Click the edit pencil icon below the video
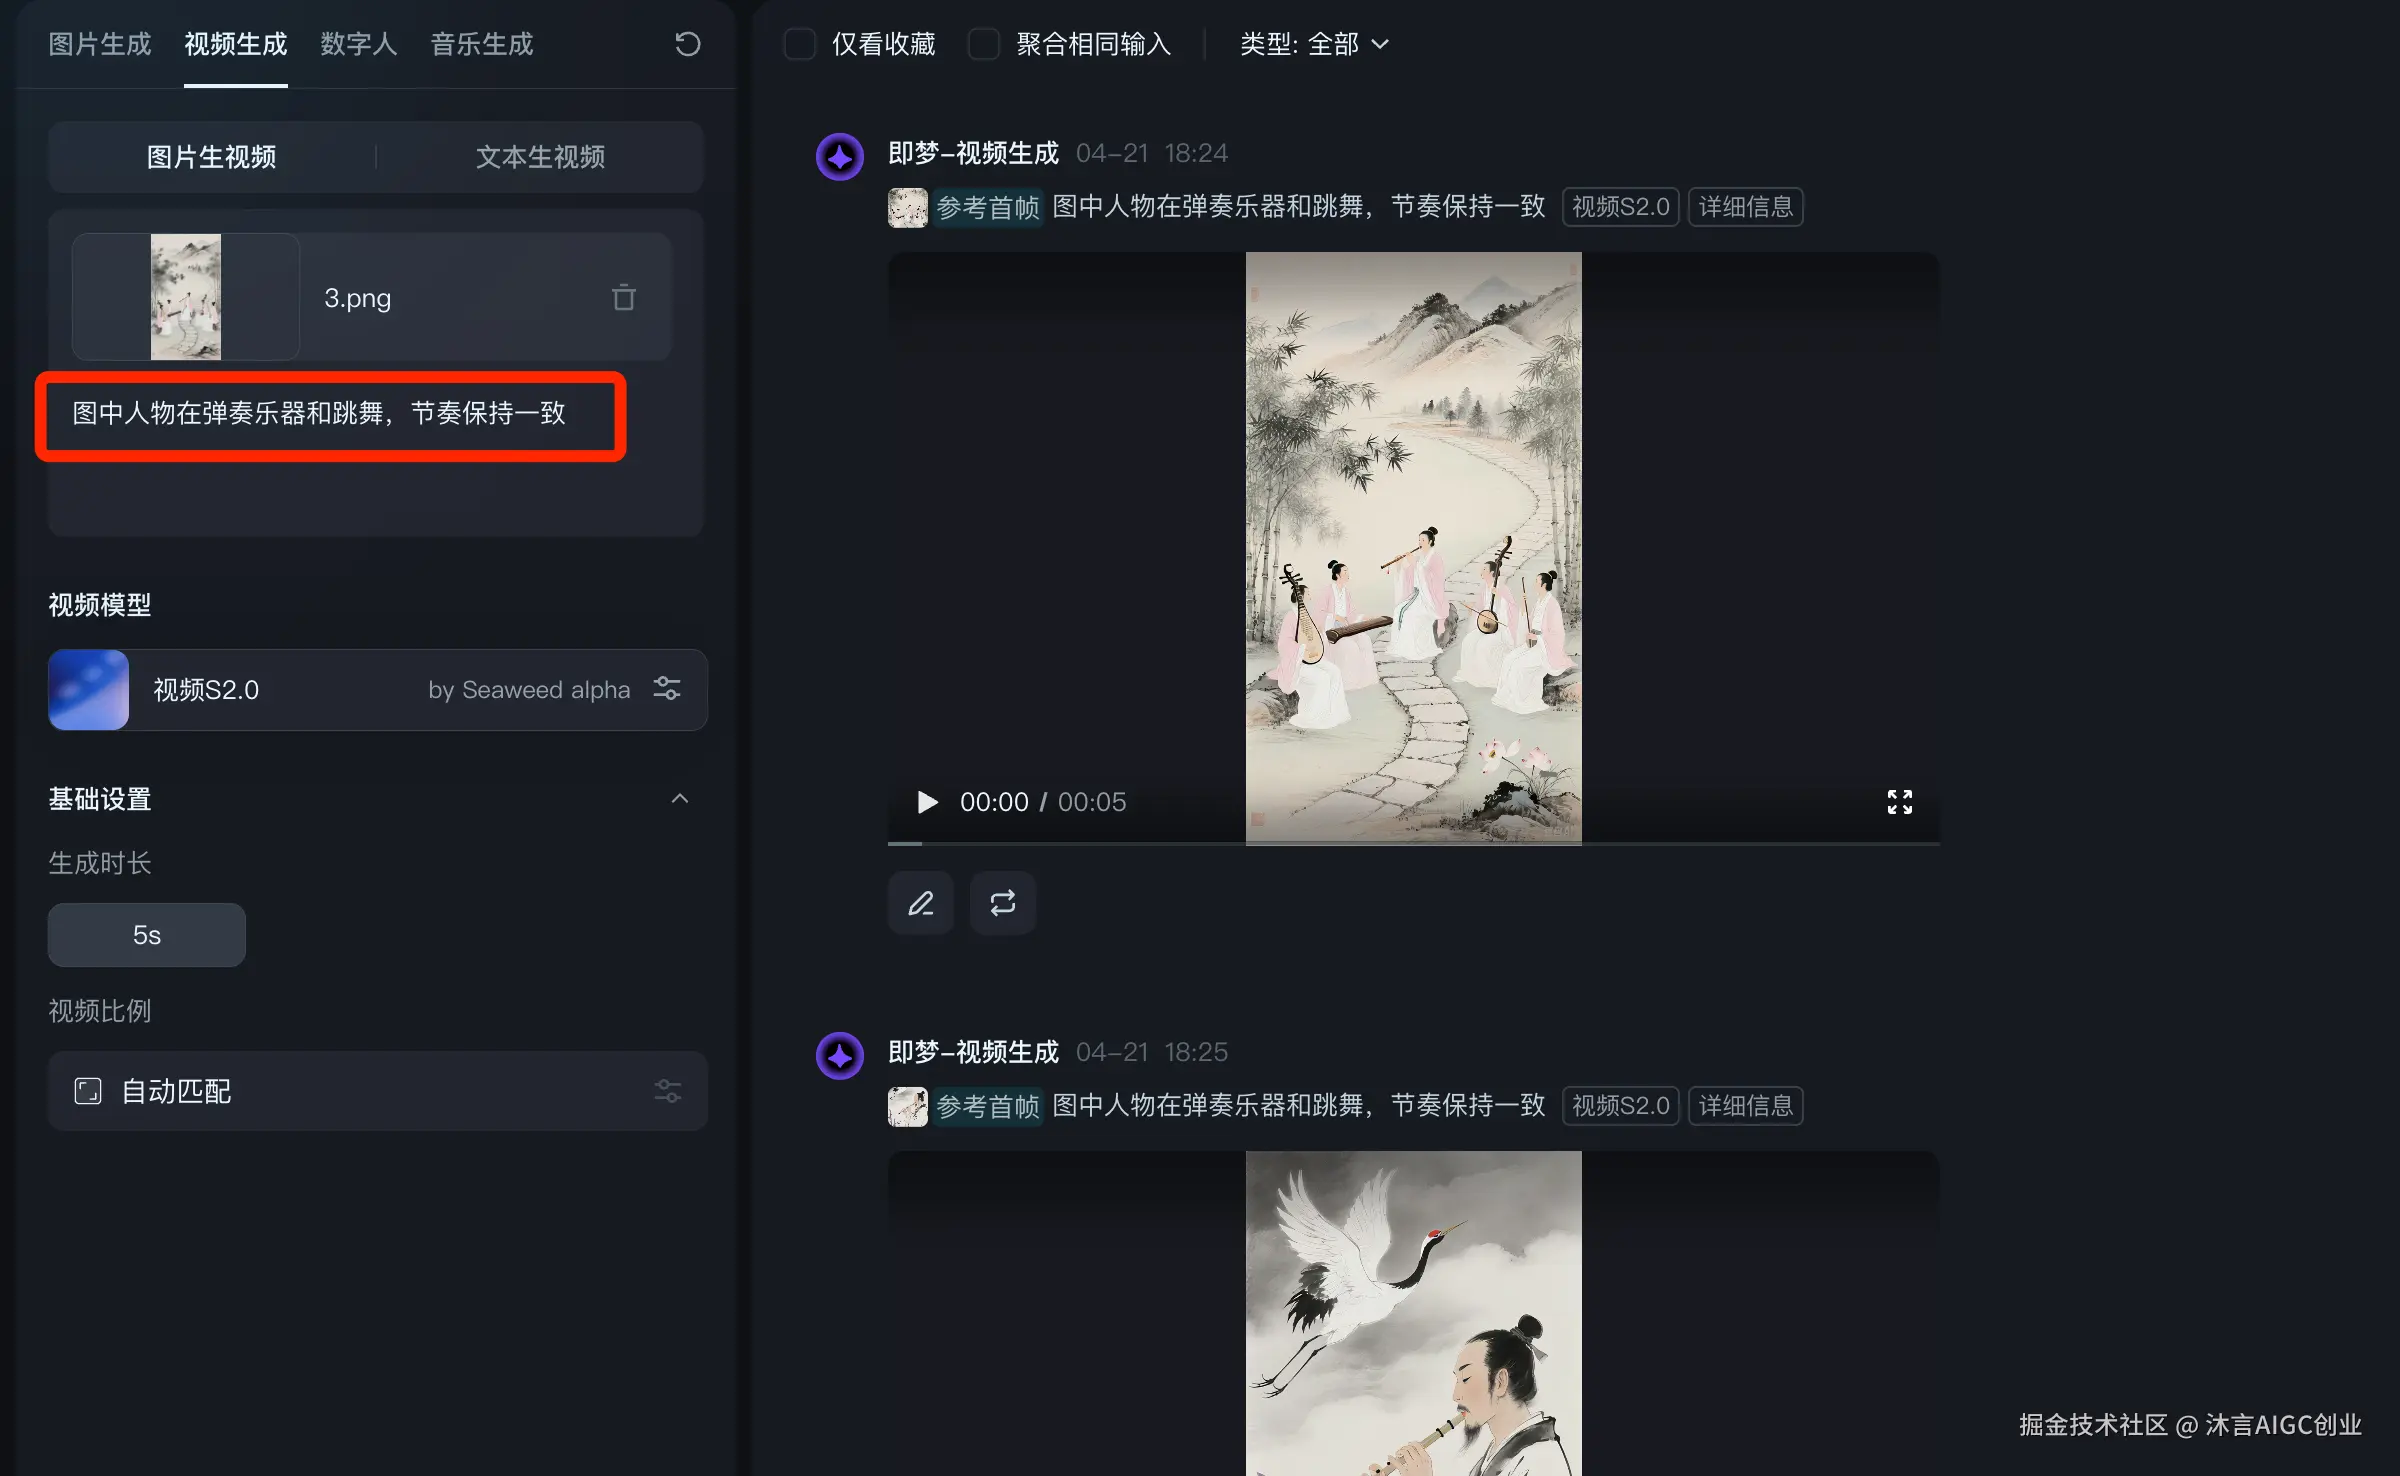The height and width of the screenshot is (1476, 2400). click(x=920, y=903)
